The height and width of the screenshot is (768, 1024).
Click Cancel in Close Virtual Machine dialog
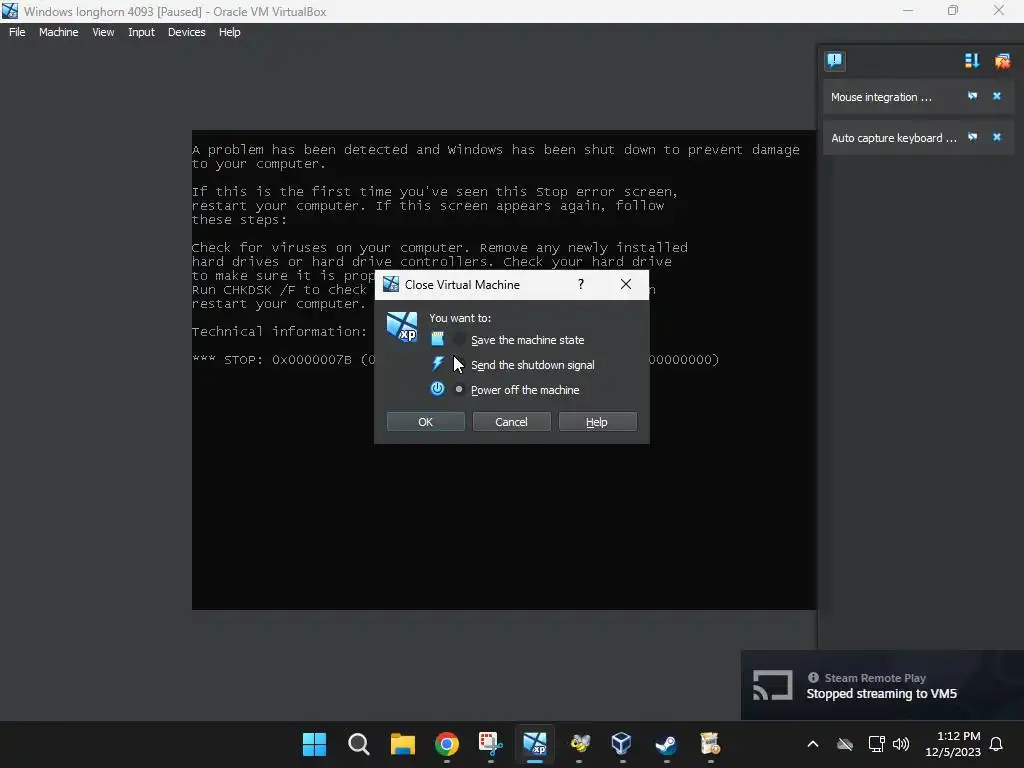pos(511,422)
